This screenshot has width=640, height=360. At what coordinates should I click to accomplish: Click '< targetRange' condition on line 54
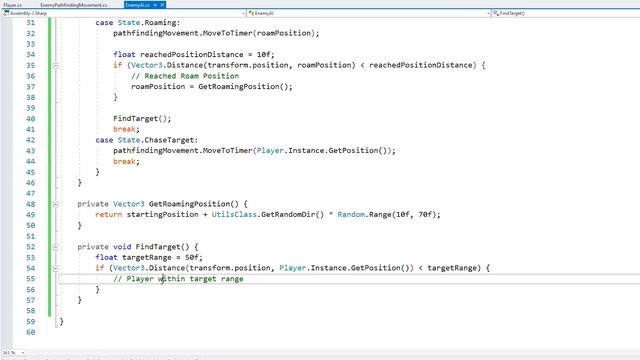click(x=447, y=268)
